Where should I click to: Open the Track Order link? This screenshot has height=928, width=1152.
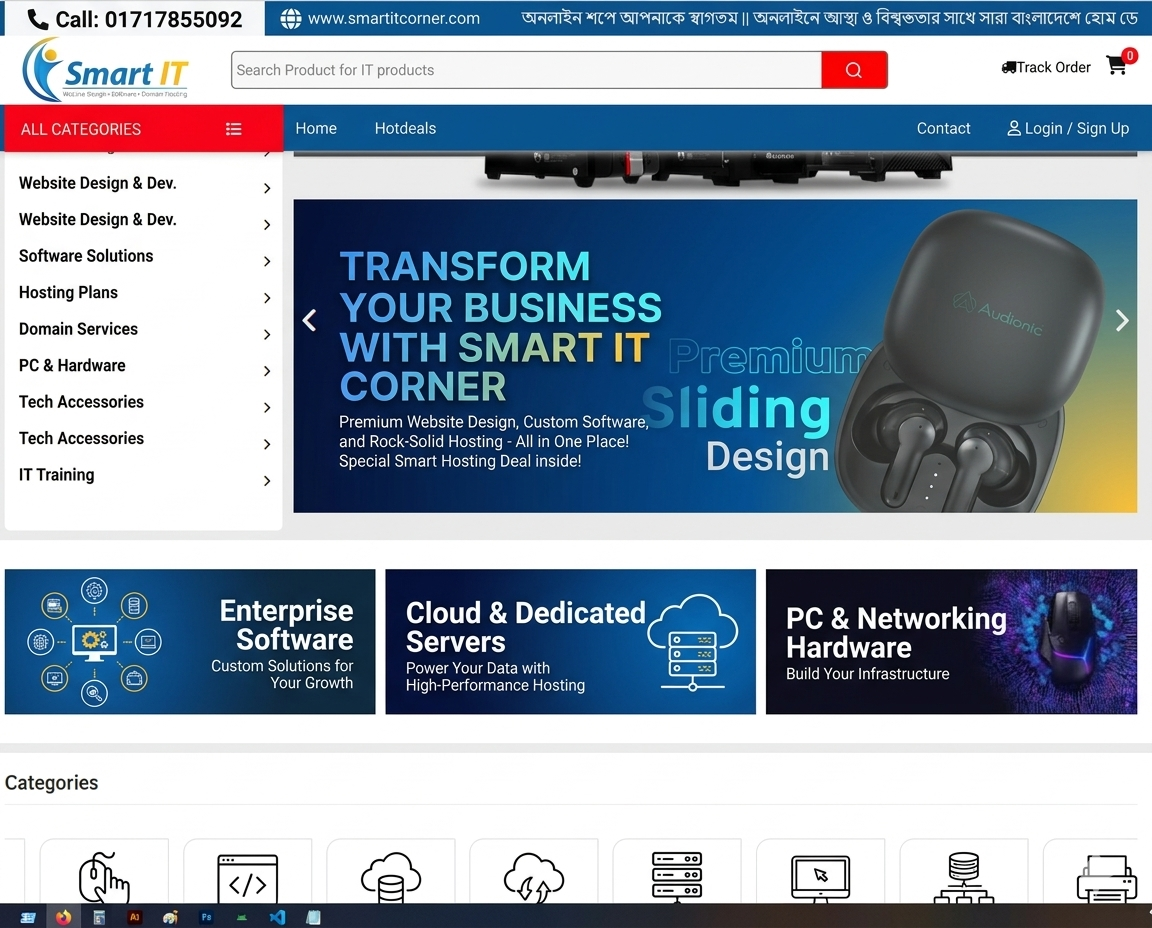[x=1046, y=67]
